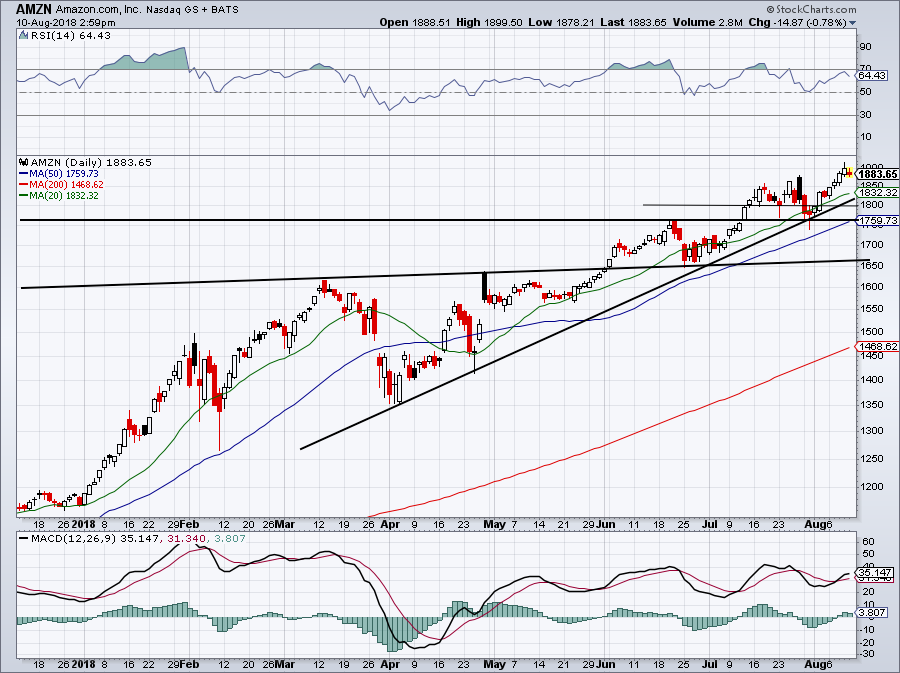The height and width of the screenshot is (673, 900).
Task: Click the MACD(12,26,9) 35.147 label
Action: pos(95,539)
